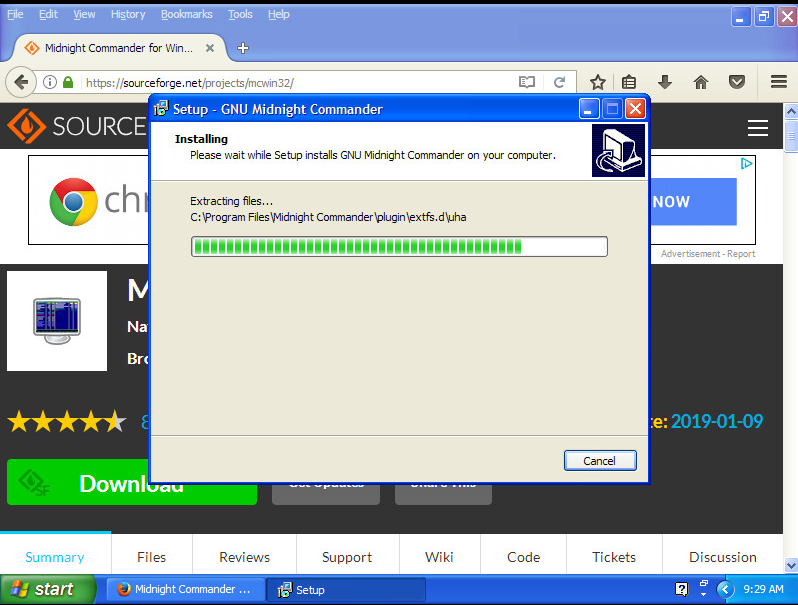Click the blue NOW button in advertisement
This screenshot has width=798, height=605.
point(694,201)
